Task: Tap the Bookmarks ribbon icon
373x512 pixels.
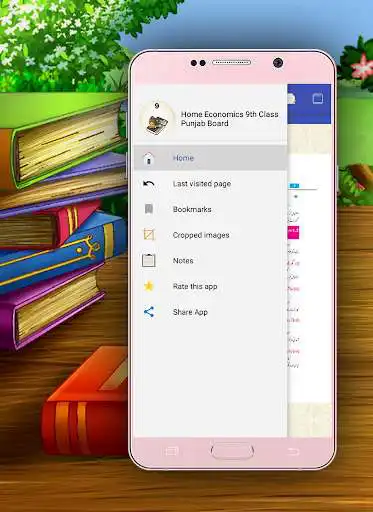Action: pyautogui.click(x=149, y=209)
